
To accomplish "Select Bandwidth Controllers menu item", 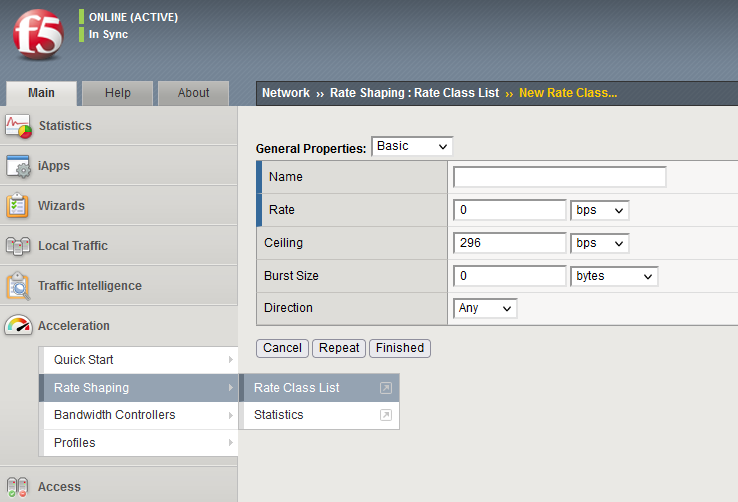I will coord(114,415).
